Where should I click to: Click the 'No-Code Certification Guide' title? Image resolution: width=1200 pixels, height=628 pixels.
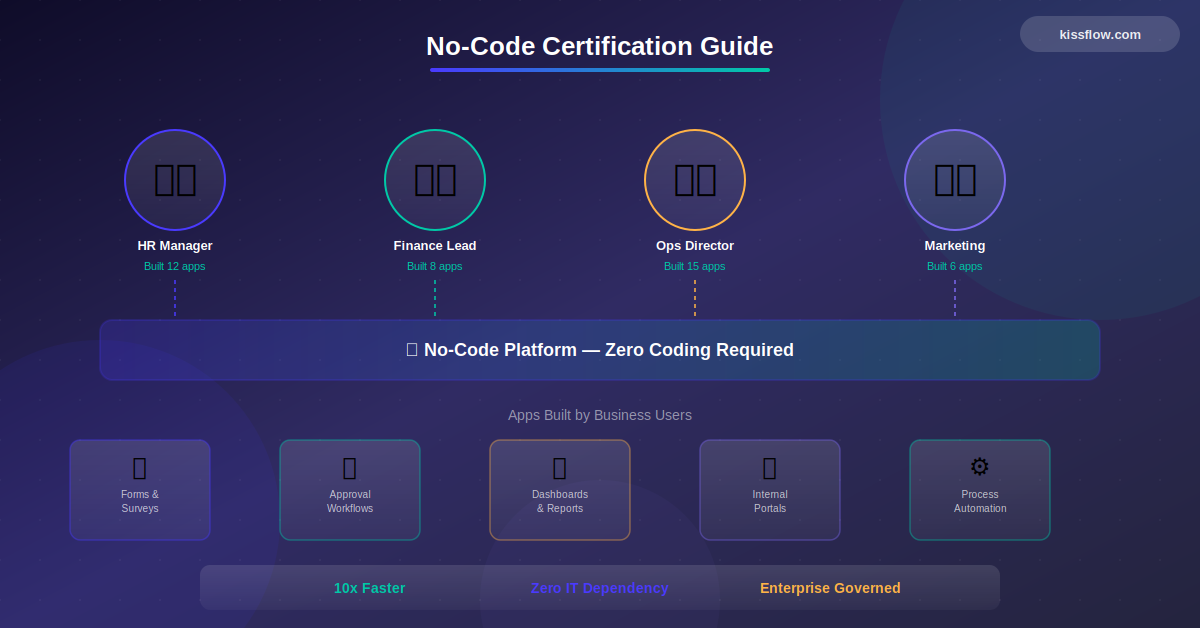pyautogui.click(x=600, y=46)
